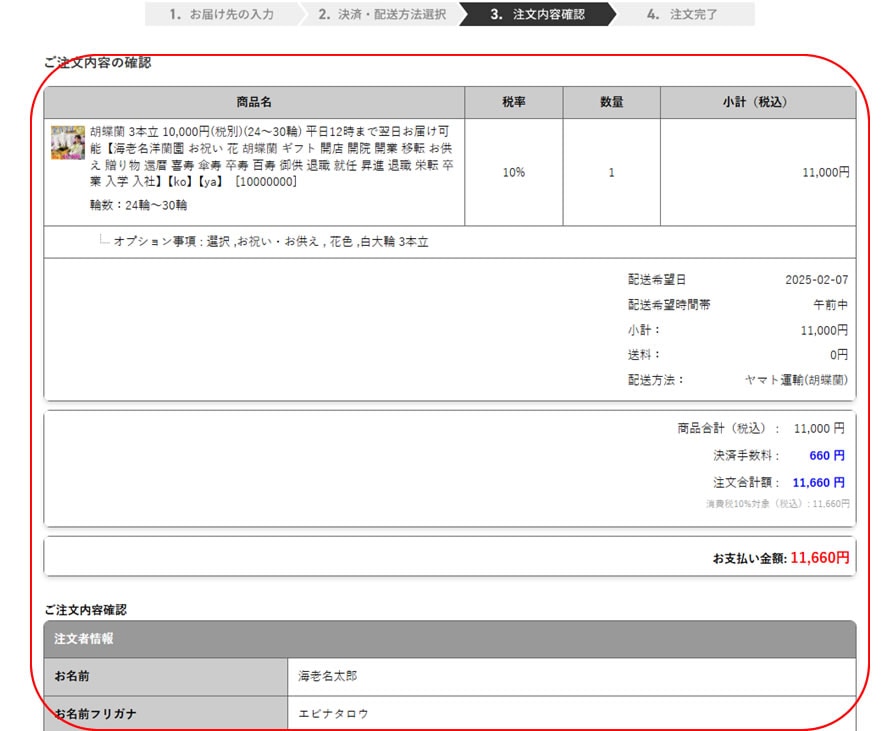The width and height of the screenshot is (887, 731).
Task: Click the 税率 column header
Action: coord(514,102)
